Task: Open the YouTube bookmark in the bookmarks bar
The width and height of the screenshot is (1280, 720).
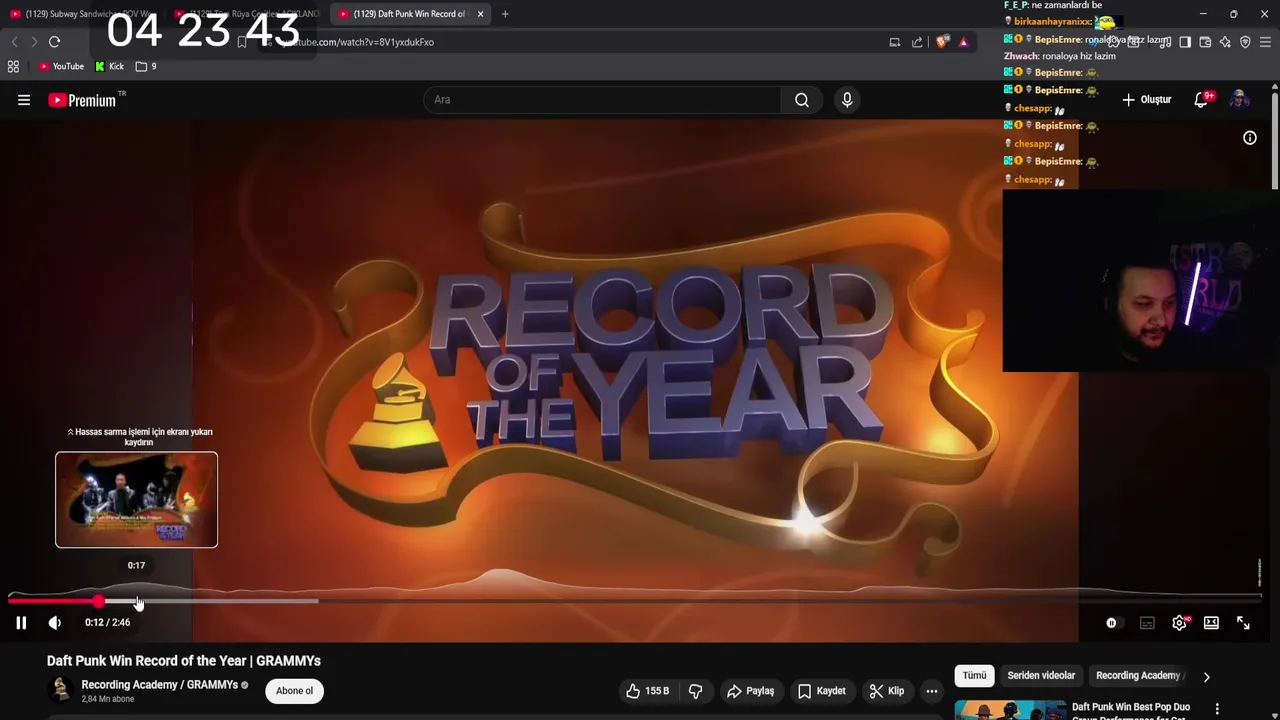Action: [61, 67]
